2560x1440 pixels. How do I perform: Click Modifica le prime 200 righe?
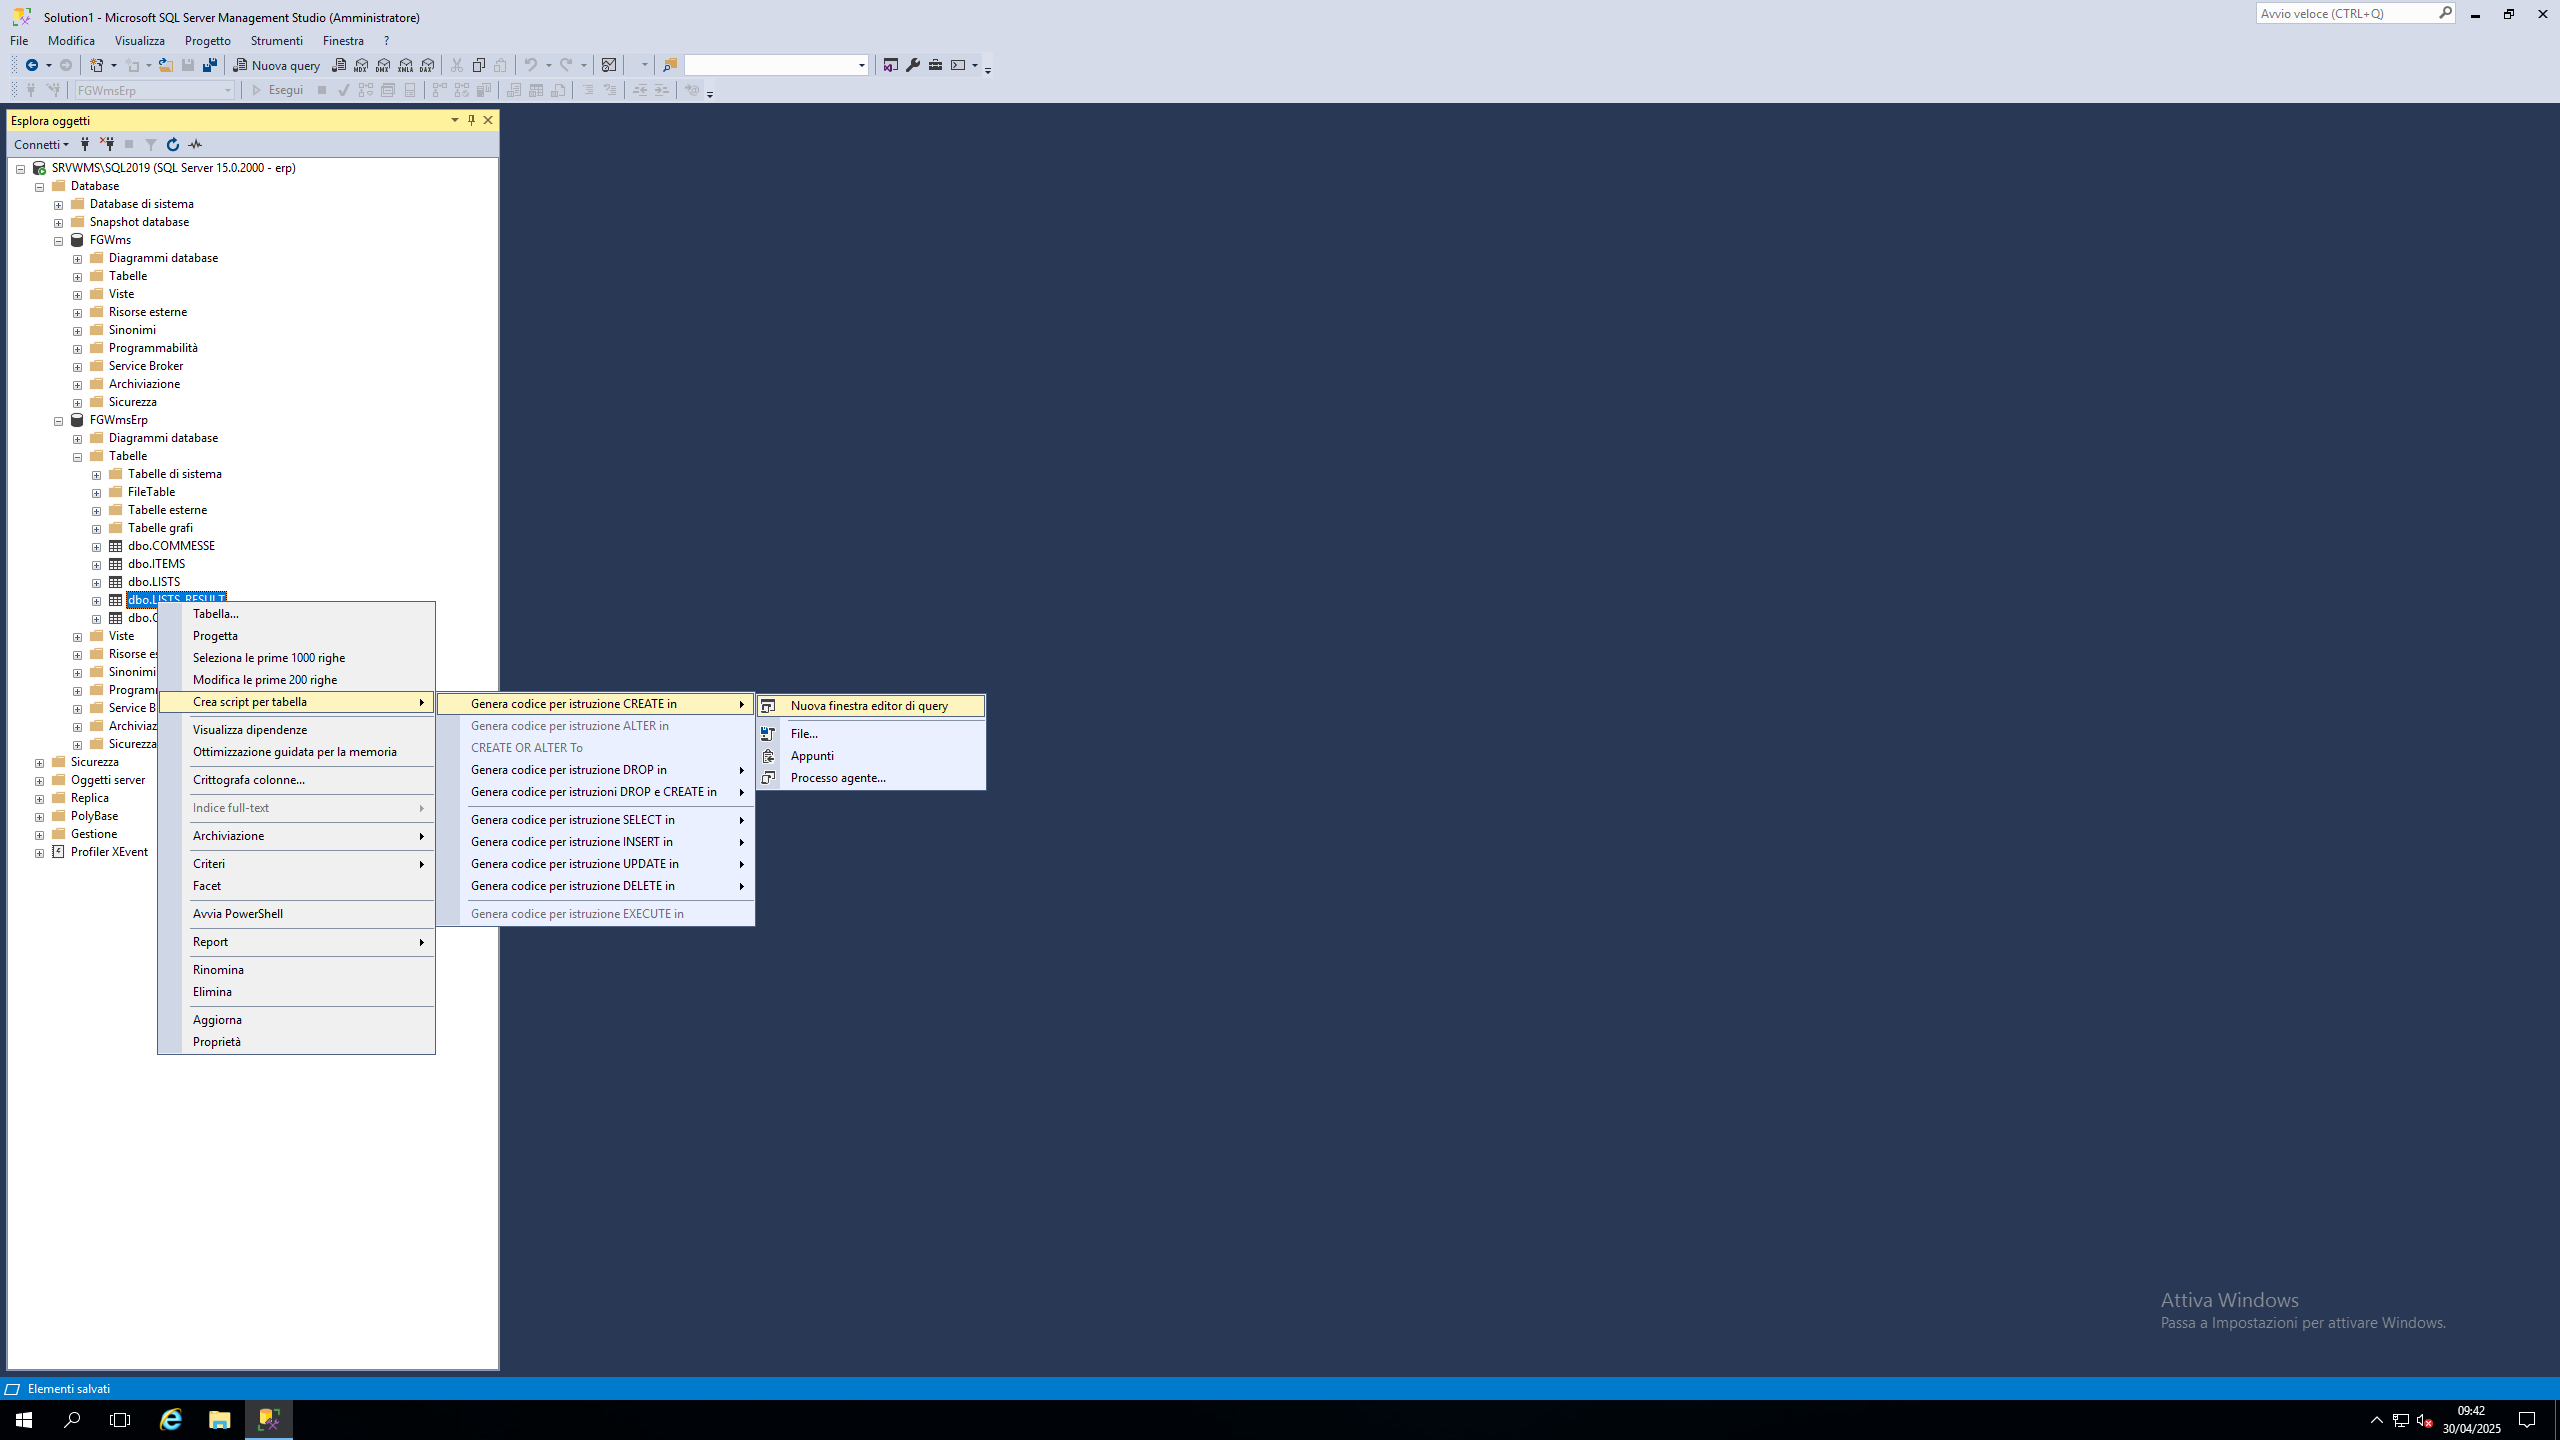pos(297,680)
